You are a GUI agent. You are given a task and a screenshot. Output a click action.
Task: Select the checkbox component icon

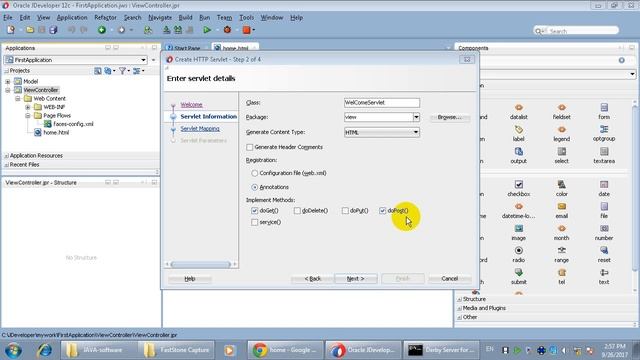[x=518, y=184]
